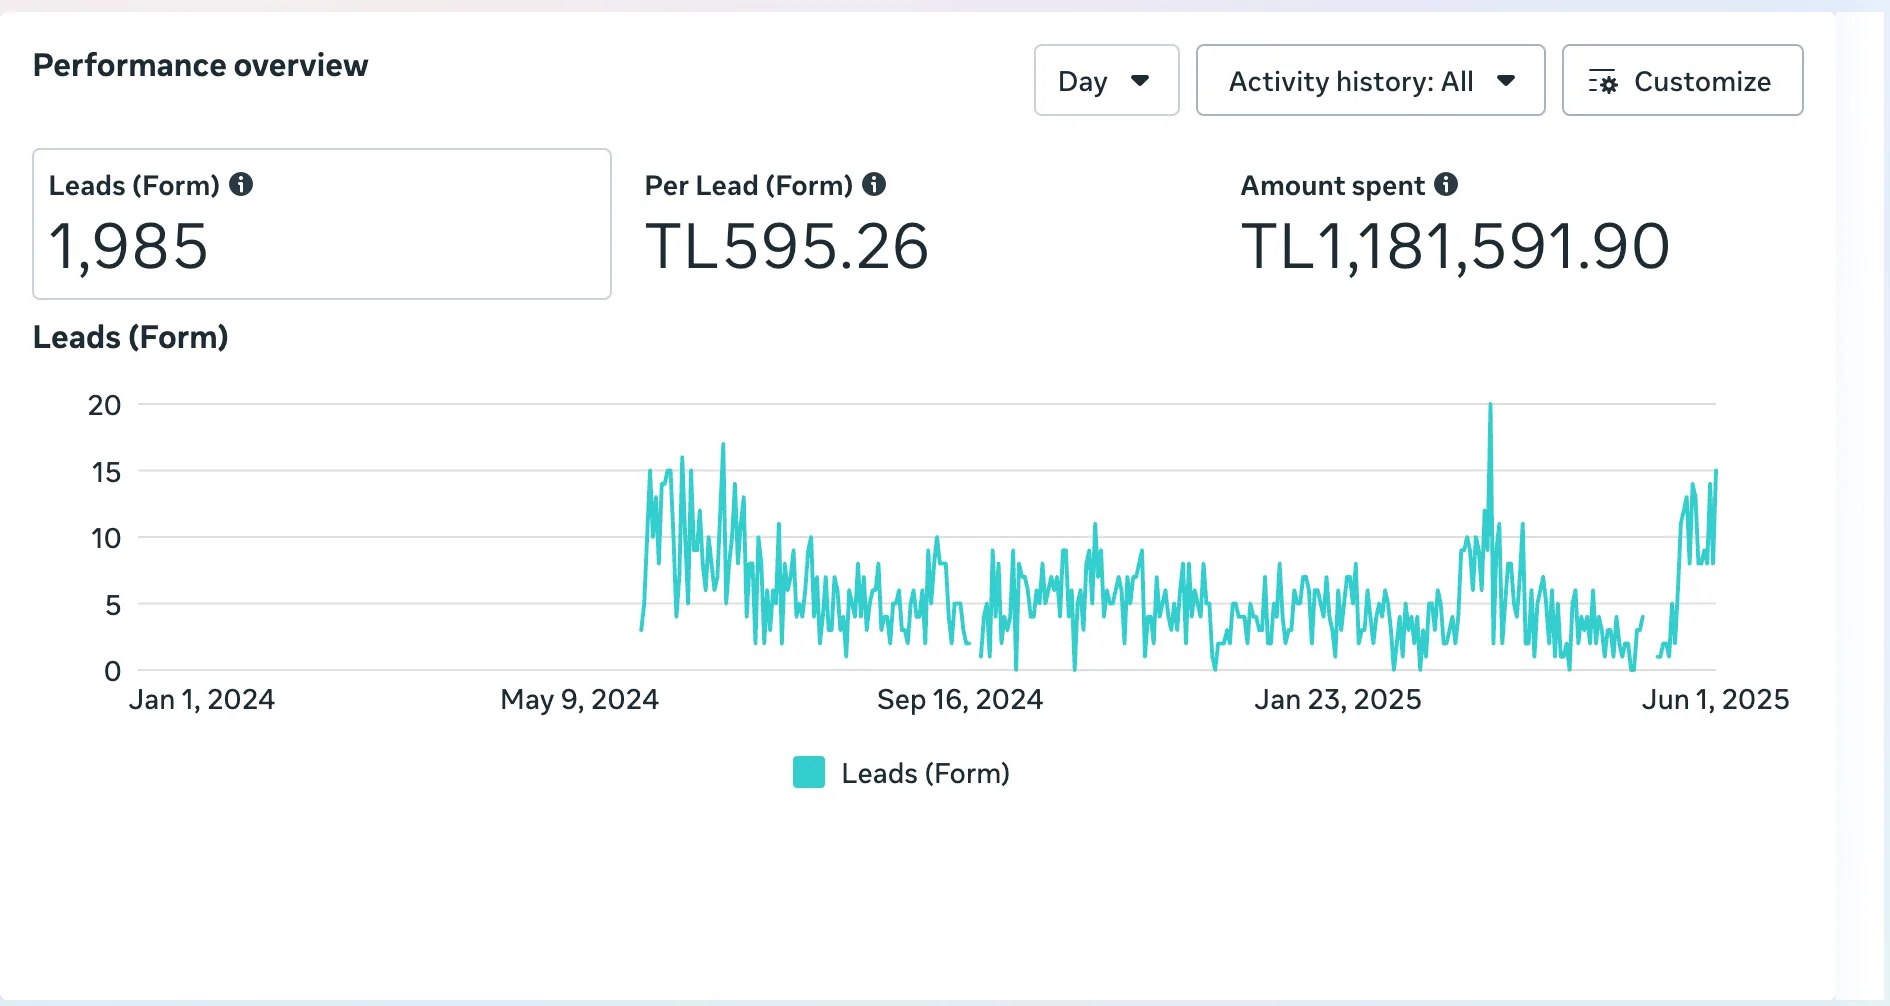Click the Performance overview heading
The image size is (1890, 1006).
point(200,65)
